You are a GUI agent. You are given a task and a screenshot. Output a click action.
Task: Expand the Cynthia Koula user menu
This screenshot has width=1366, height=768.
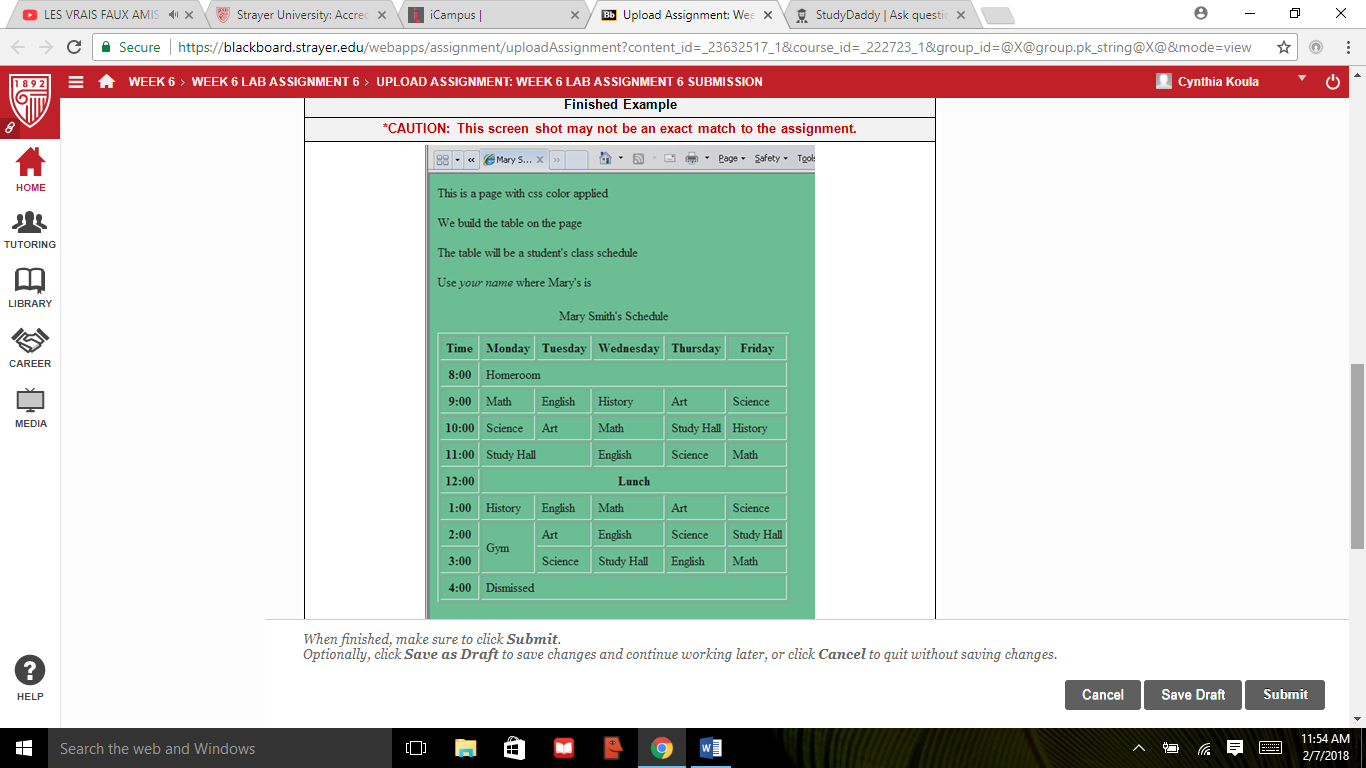(x=1301, y=79)
